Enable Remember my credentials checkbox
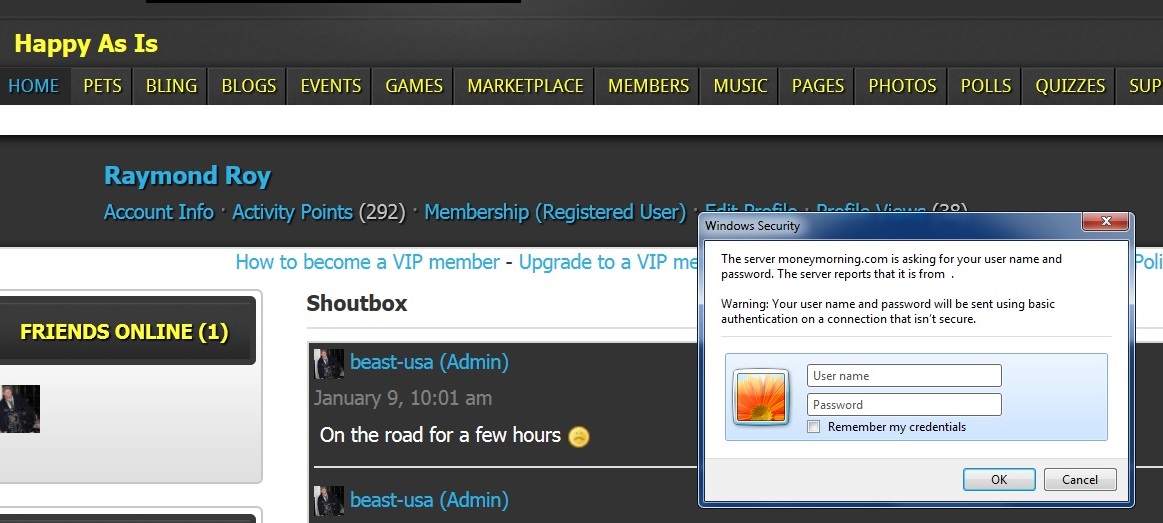Screen dimensions: 1163x523 point(814,427)
